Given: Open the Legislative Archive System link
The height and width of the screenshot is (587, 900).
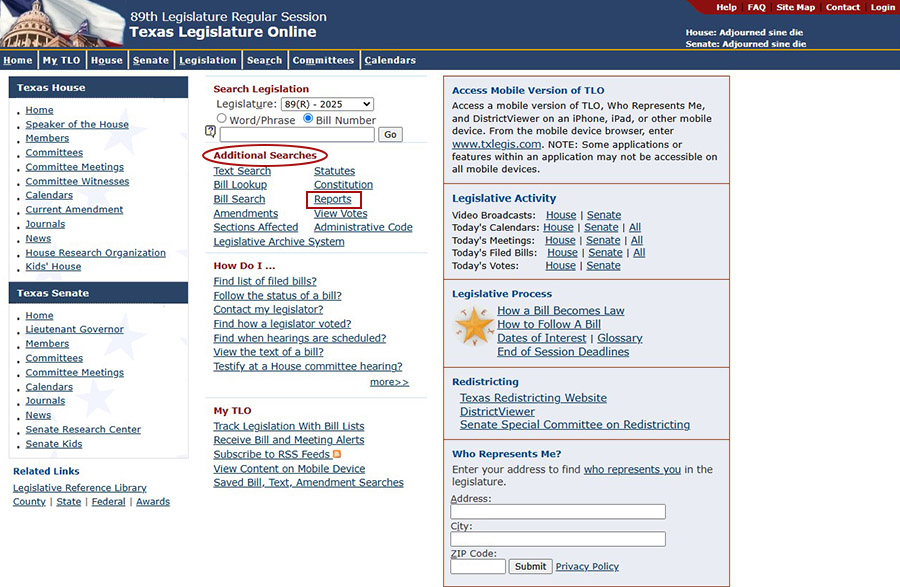Looking at the screenshot, I should (x=279, y=242).
